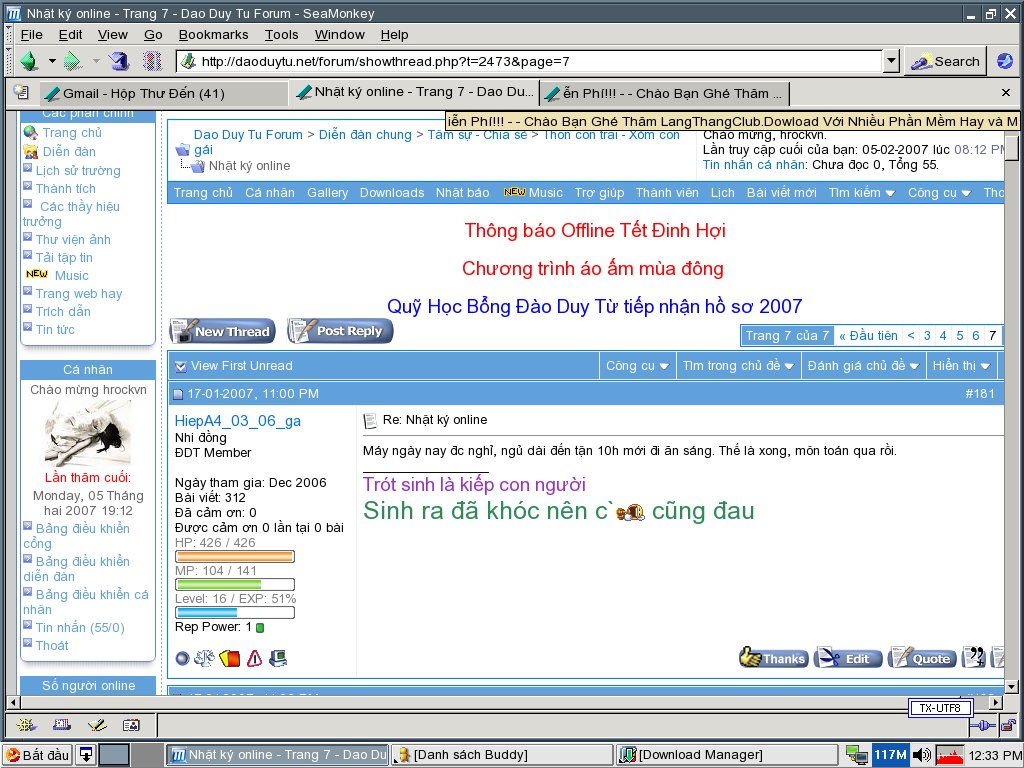Click the green reputation power square

click(260, 627)
